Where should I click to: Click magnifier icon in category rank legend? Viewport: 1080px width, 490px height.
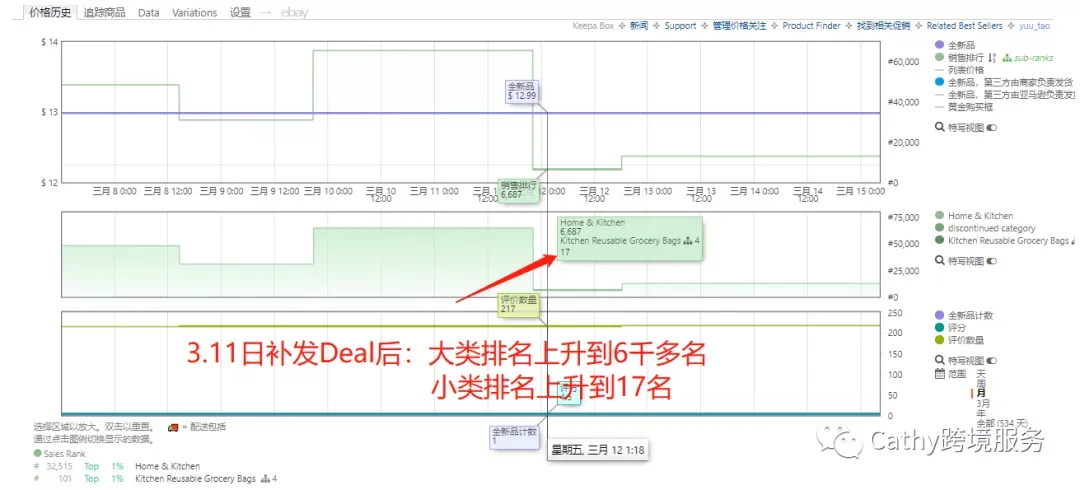pos(939,261)
